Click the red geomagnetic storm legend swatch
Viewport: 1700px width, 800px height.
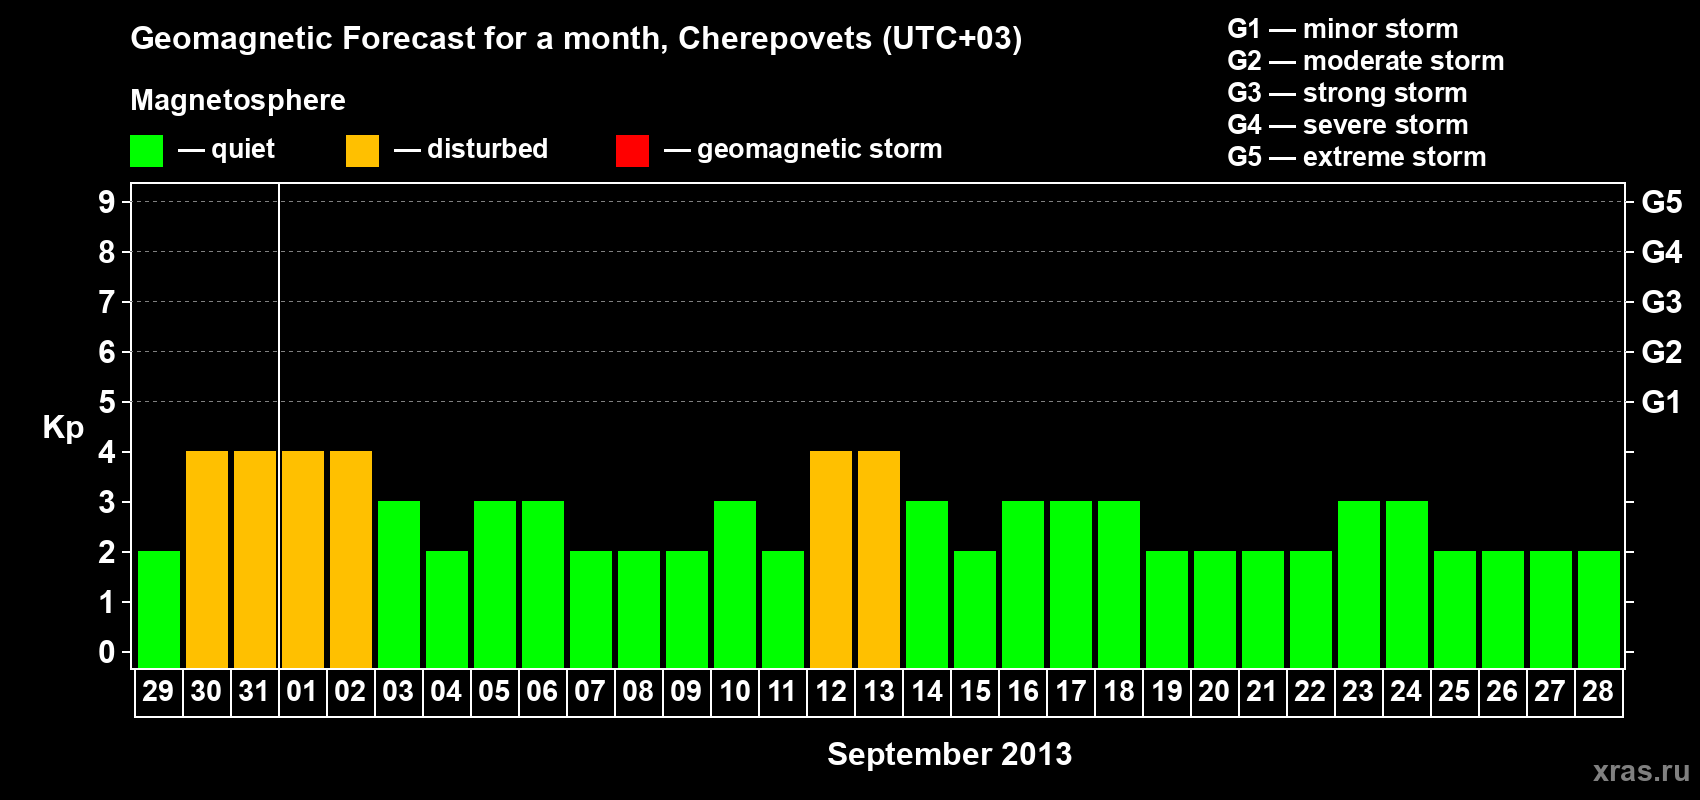pyautogui.click(x=632, y=151)
